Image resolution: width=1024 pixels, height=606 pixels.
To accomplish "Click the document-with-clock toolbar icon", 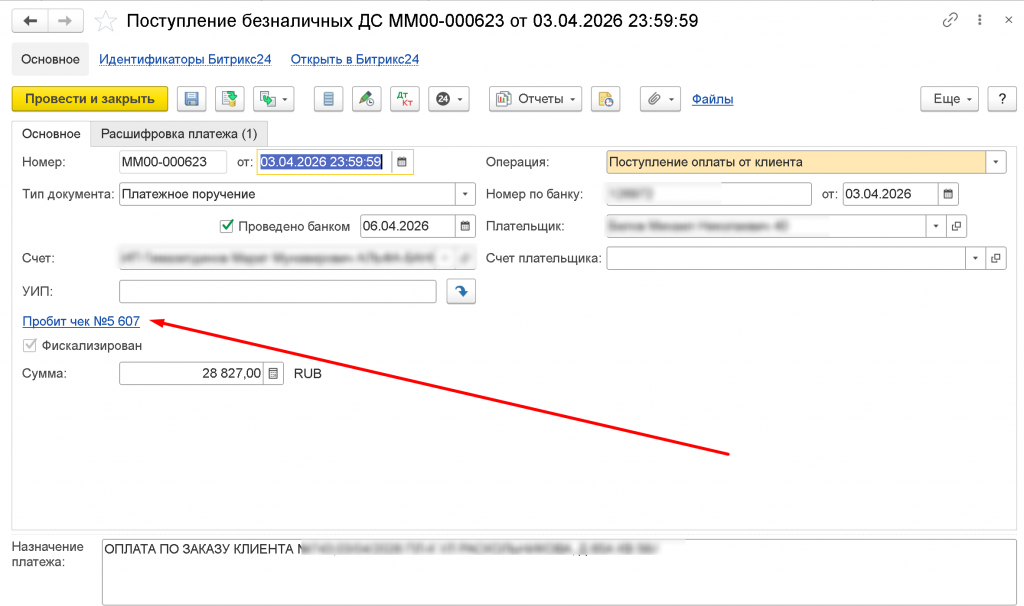I will tap(605, 99).
